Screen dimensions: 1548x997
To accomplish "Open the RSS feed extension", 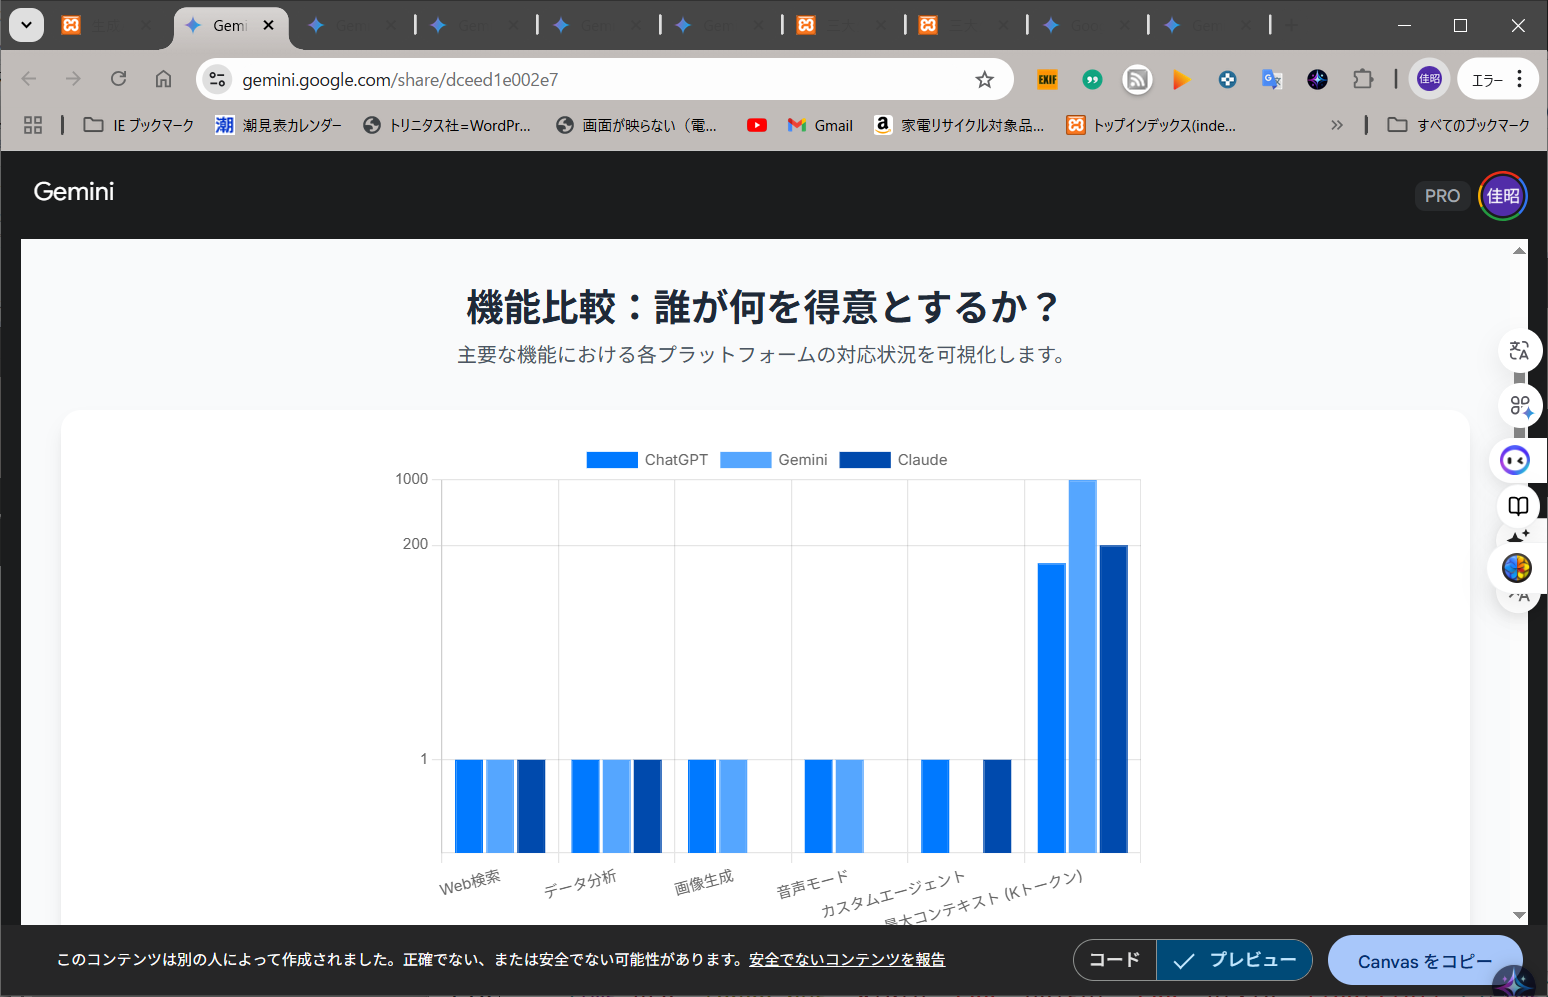I will pyautogui.click(x=1137, y=80).
